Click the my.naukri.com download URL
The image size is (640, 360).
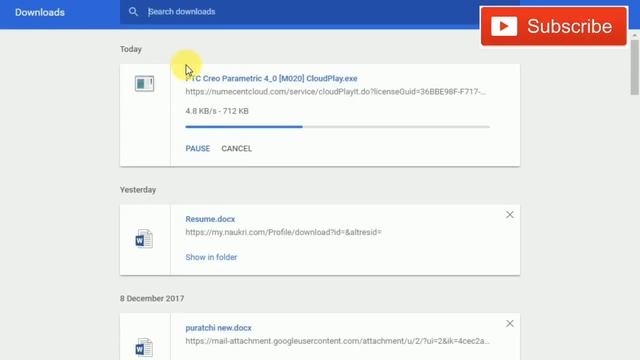(283, 232)
